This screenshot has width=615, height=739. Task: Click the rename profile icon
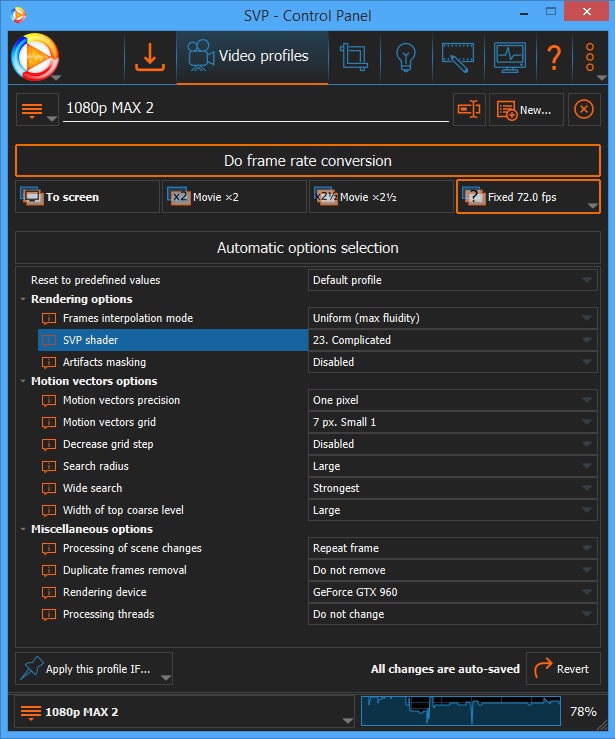click(469, 110)
